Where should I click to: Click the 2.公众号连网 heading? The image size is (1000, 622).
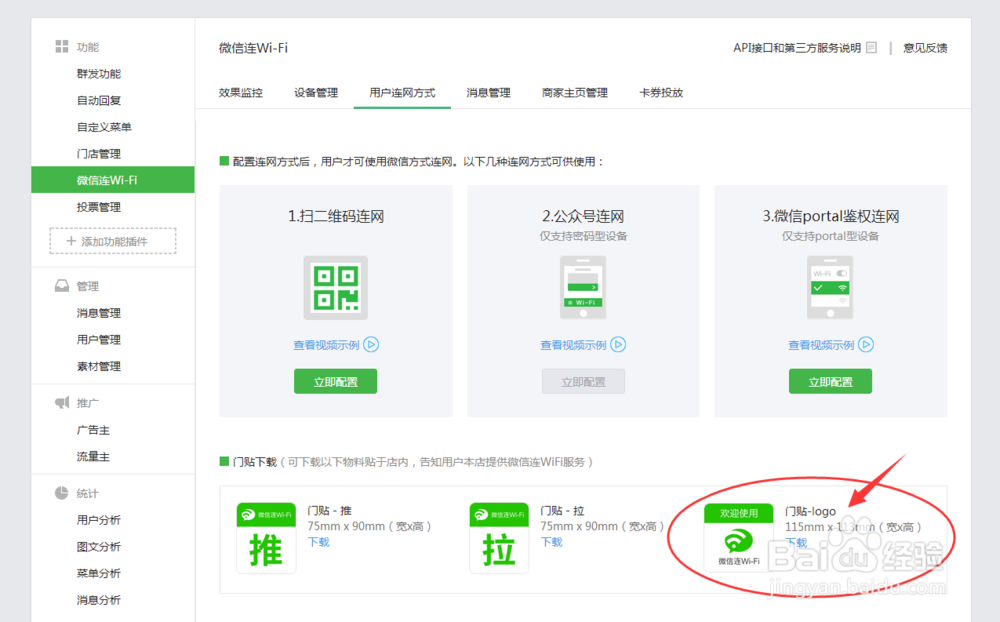click(x=583, y=216)
